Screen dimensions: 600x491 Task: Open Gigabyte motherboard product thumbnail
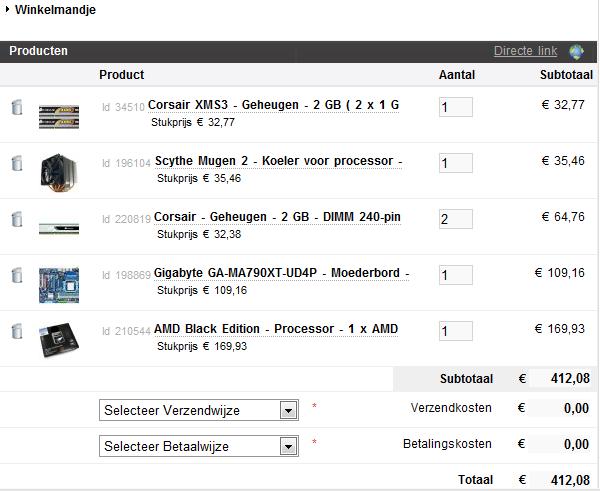(x=59, y=285)
